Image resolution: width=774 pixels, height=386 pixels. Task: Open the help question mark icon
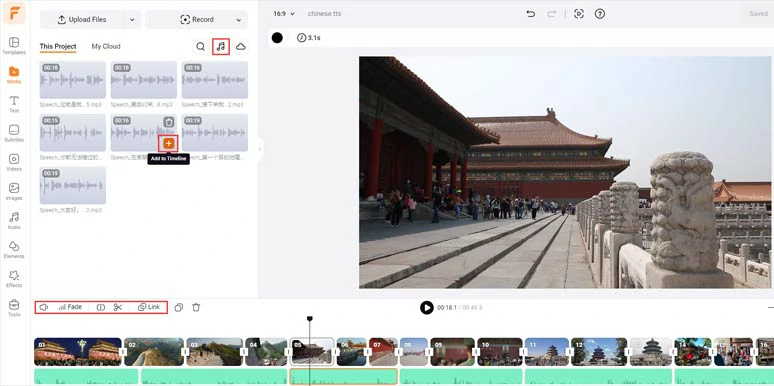click(600, 14)
